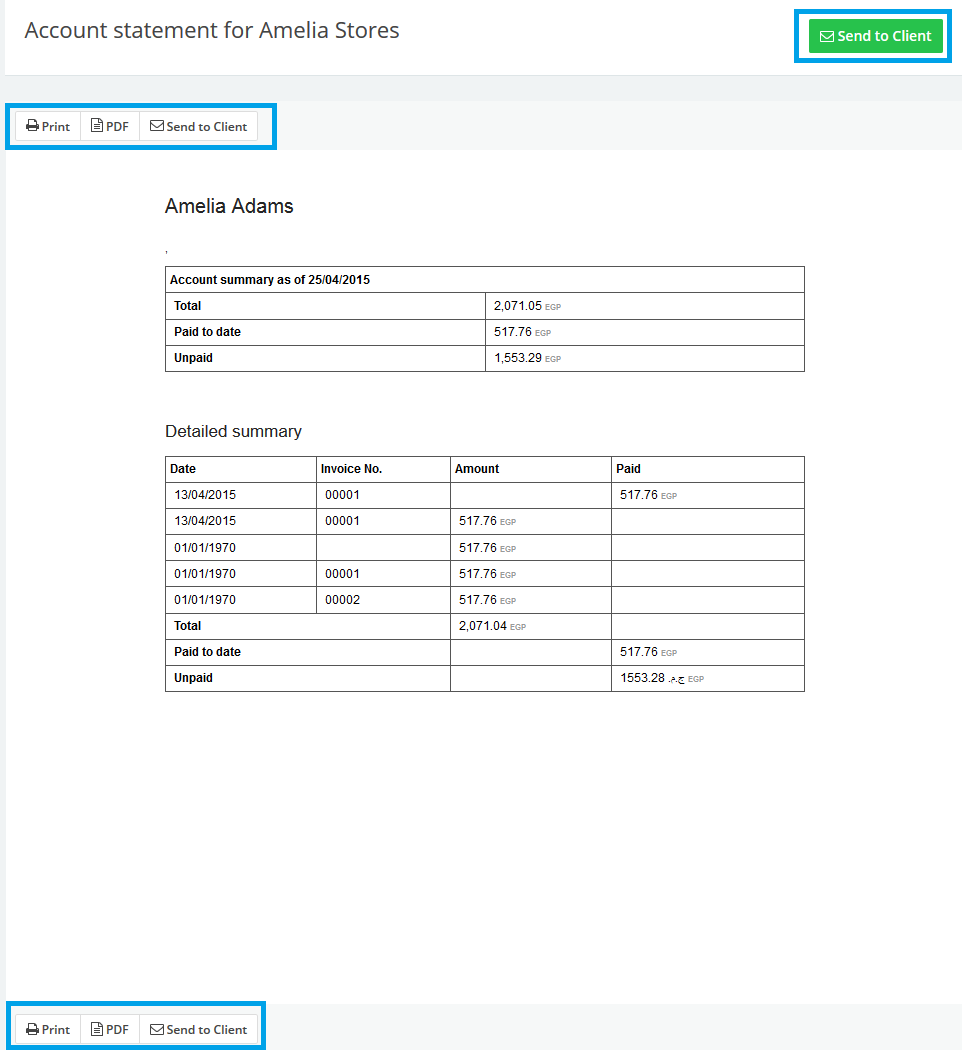Click the Paid column header

tap(628, 469)
